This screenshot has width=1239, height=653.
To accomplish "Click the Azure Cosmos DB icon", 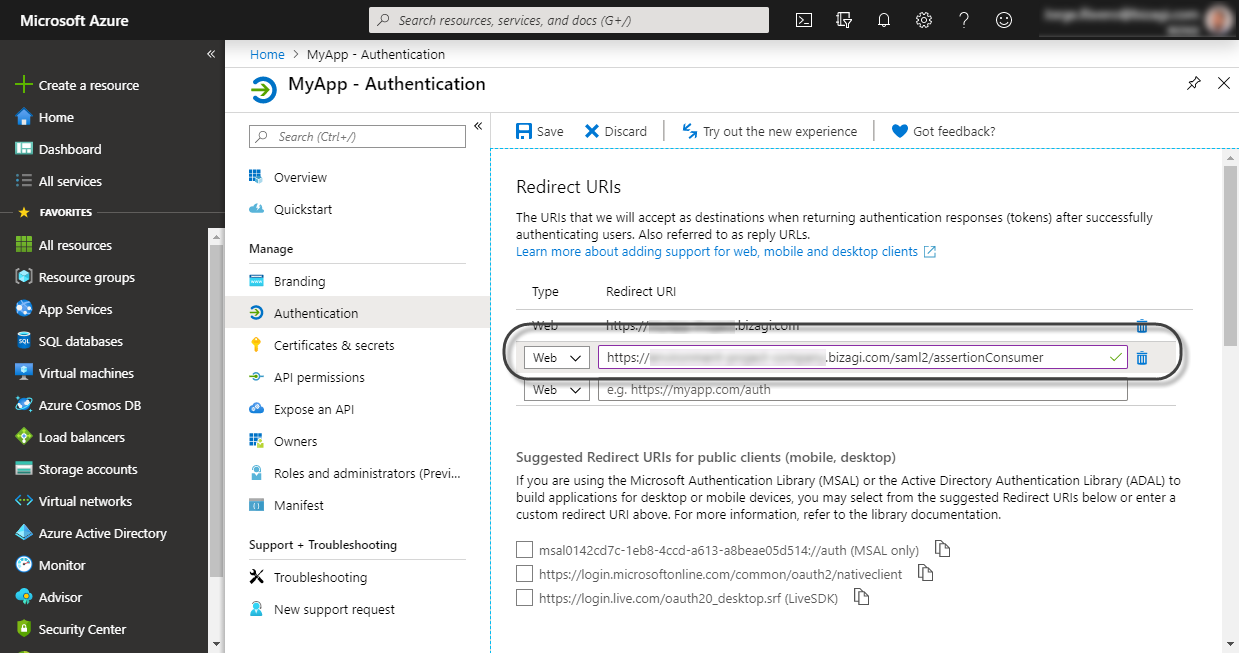I will tap(24, 405).
